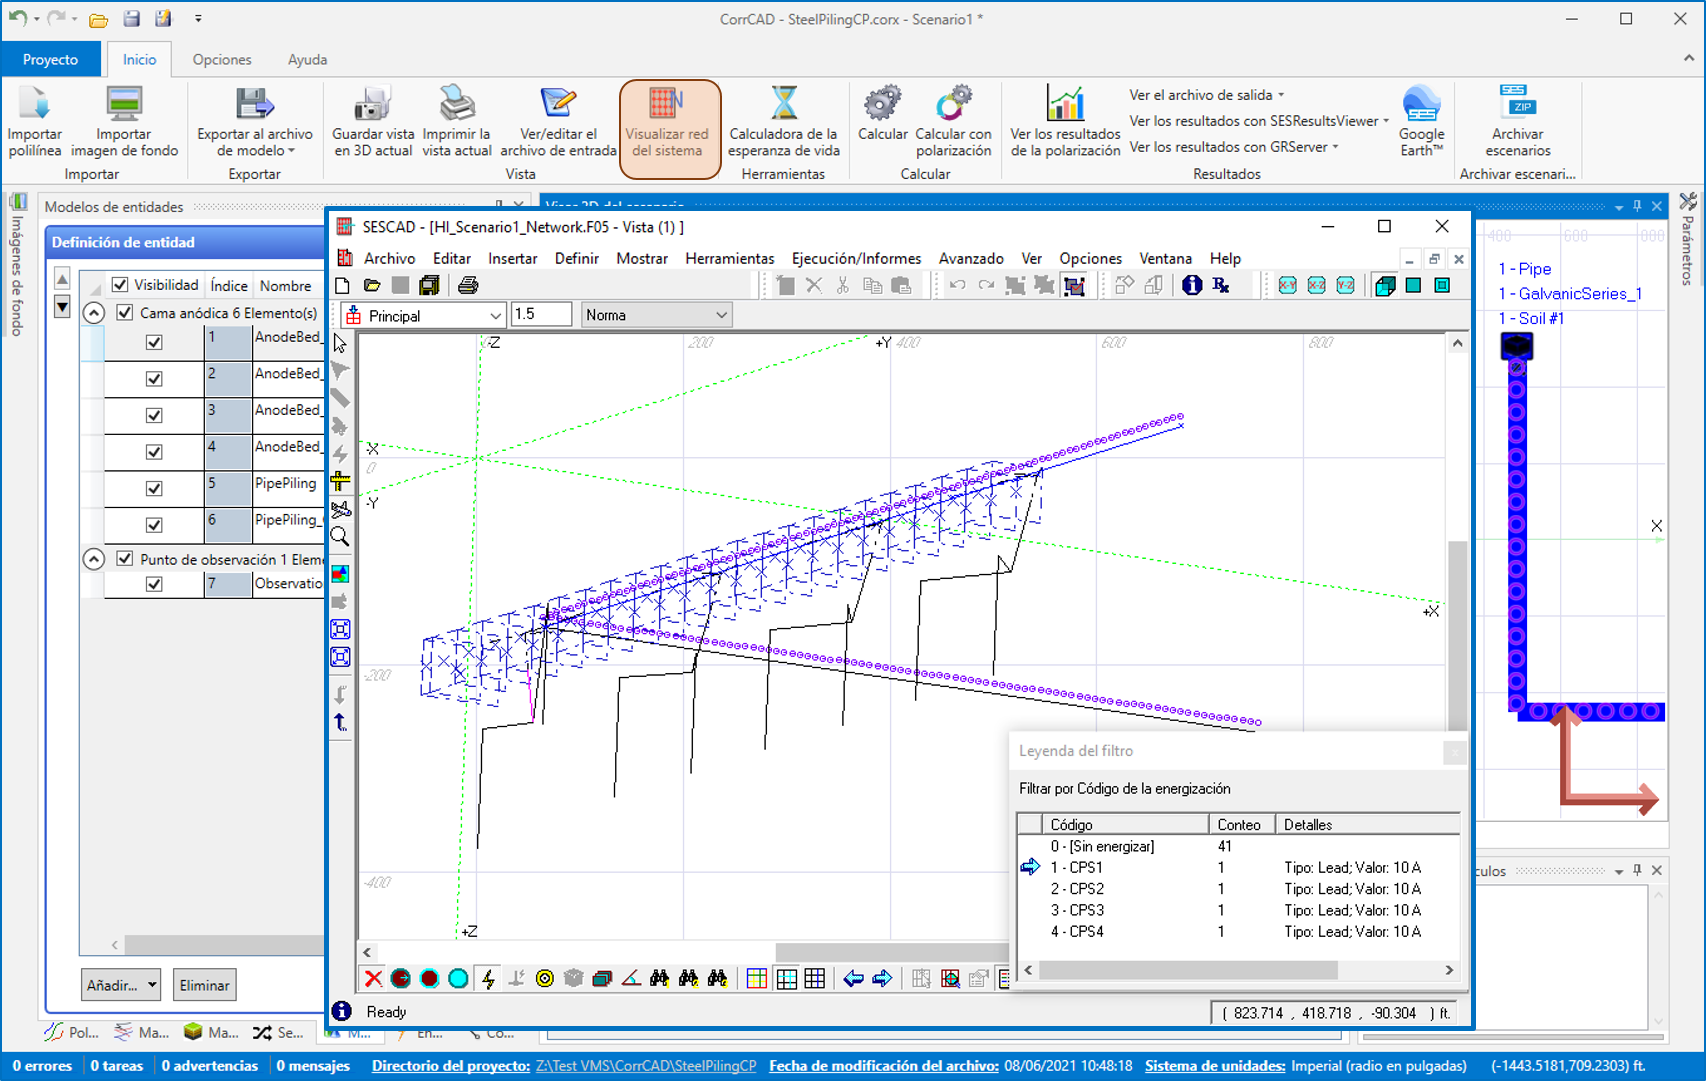Expand Ver los resultados con GRServer
The image size is (1706, 1081).
tap(1233, 147)
